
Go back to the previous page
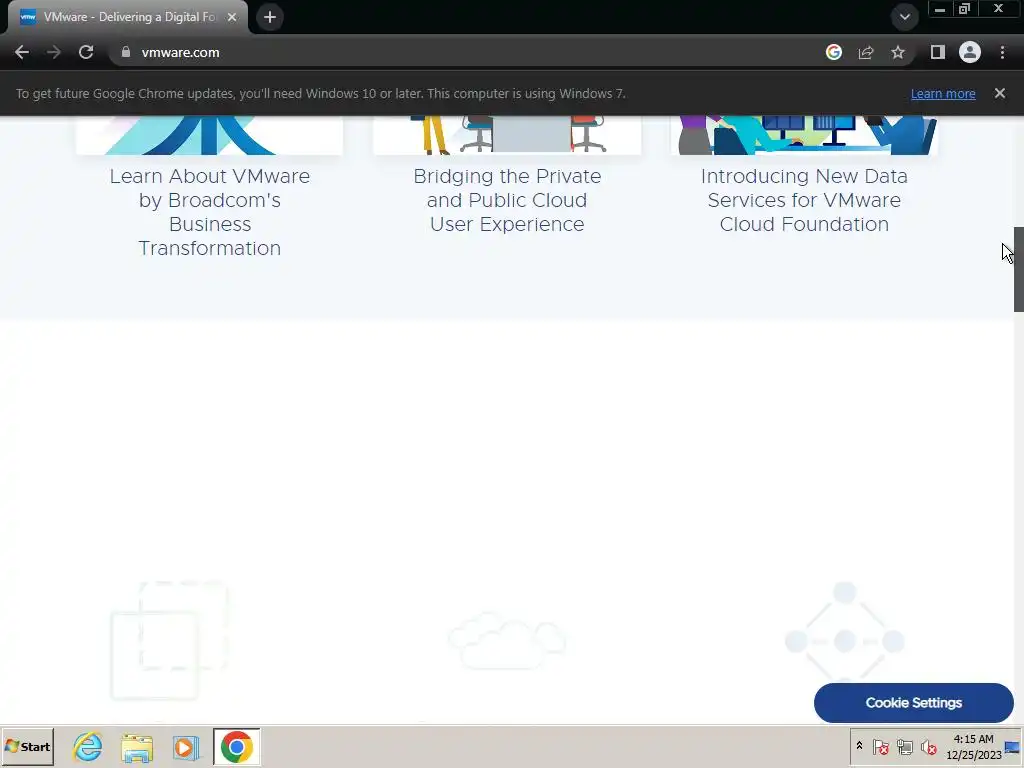(x=22, y=52)
